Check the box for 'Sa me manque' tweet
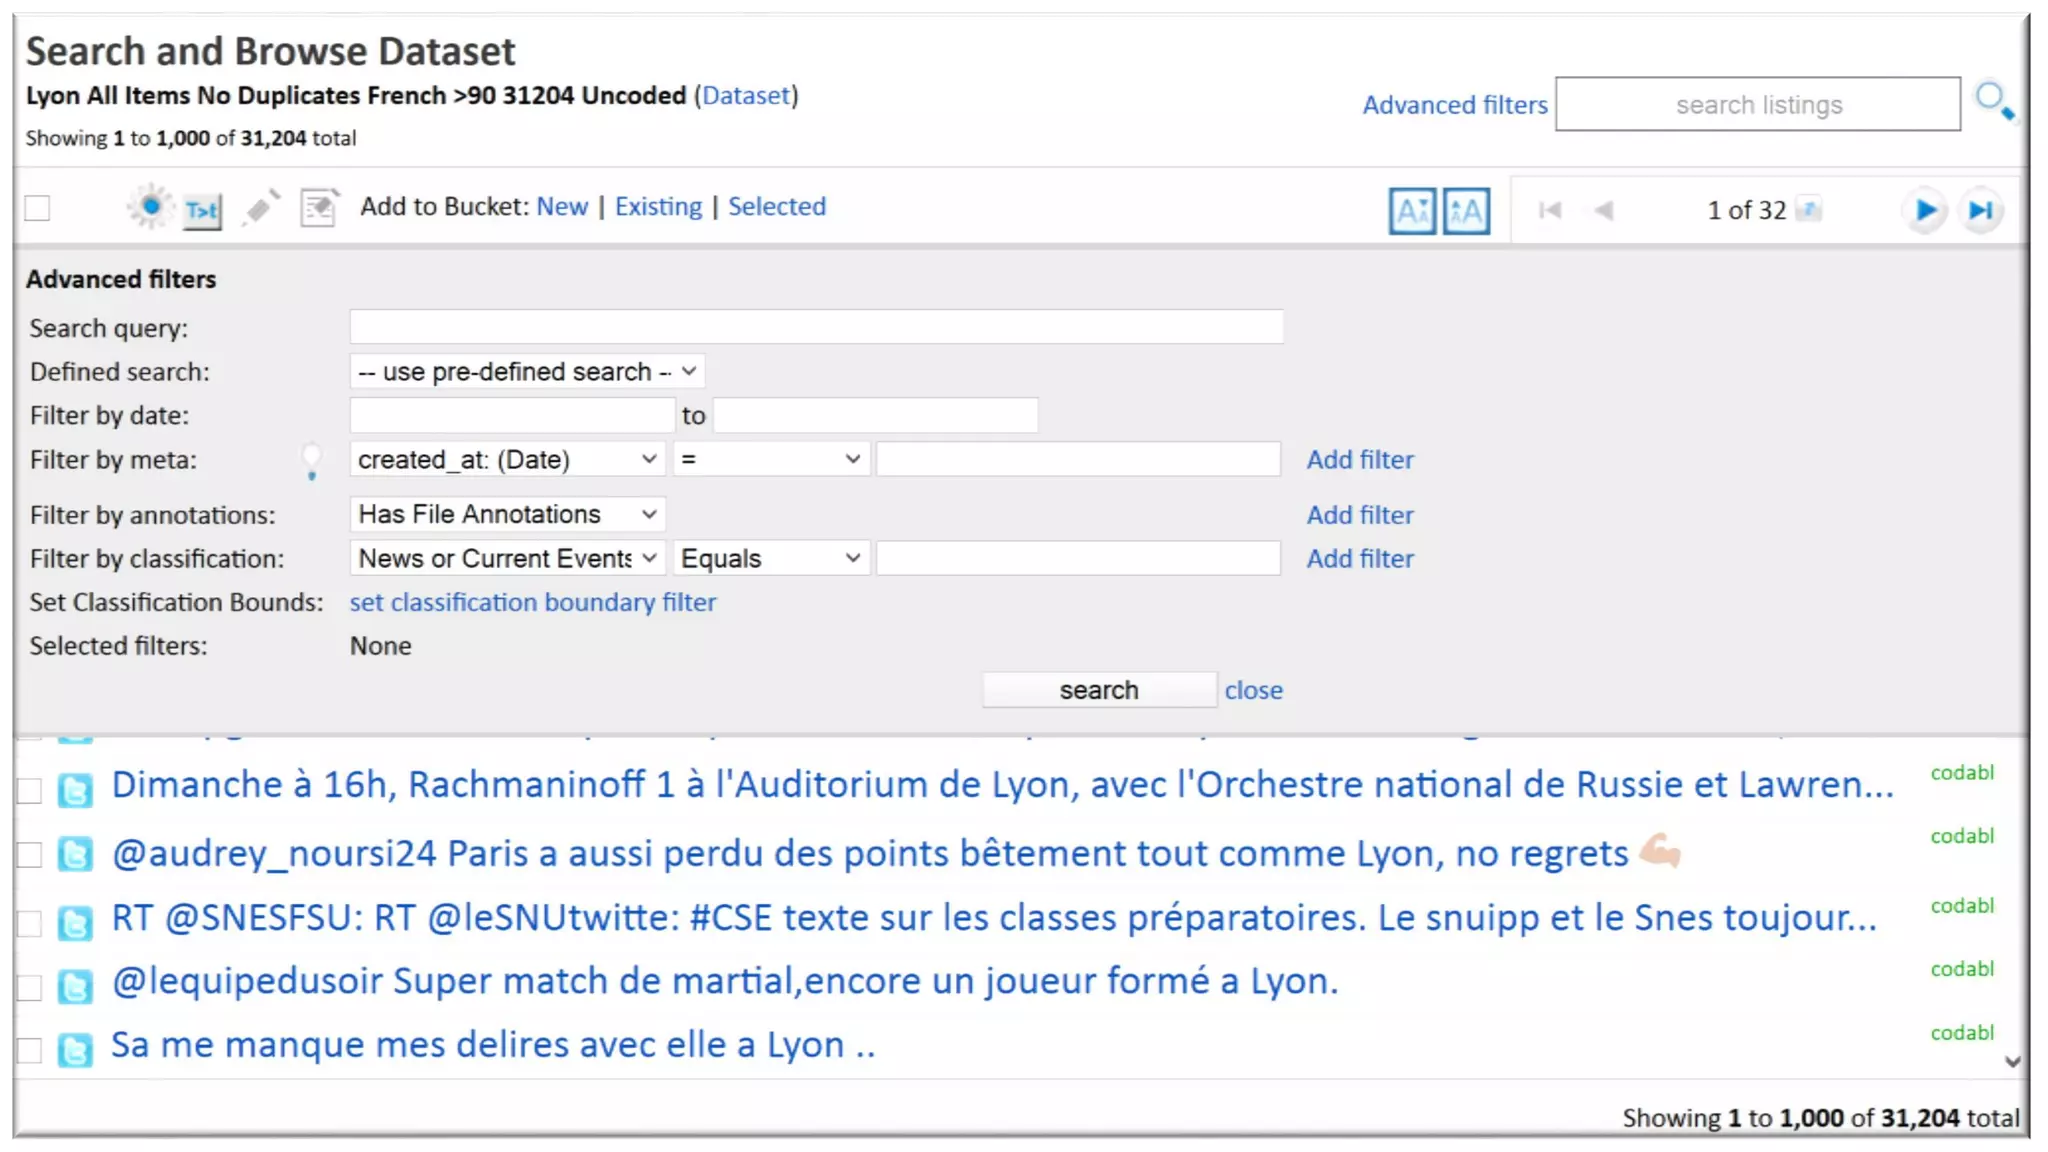The width and height of the screenshot is (2048, 1152). point(30,1051)
